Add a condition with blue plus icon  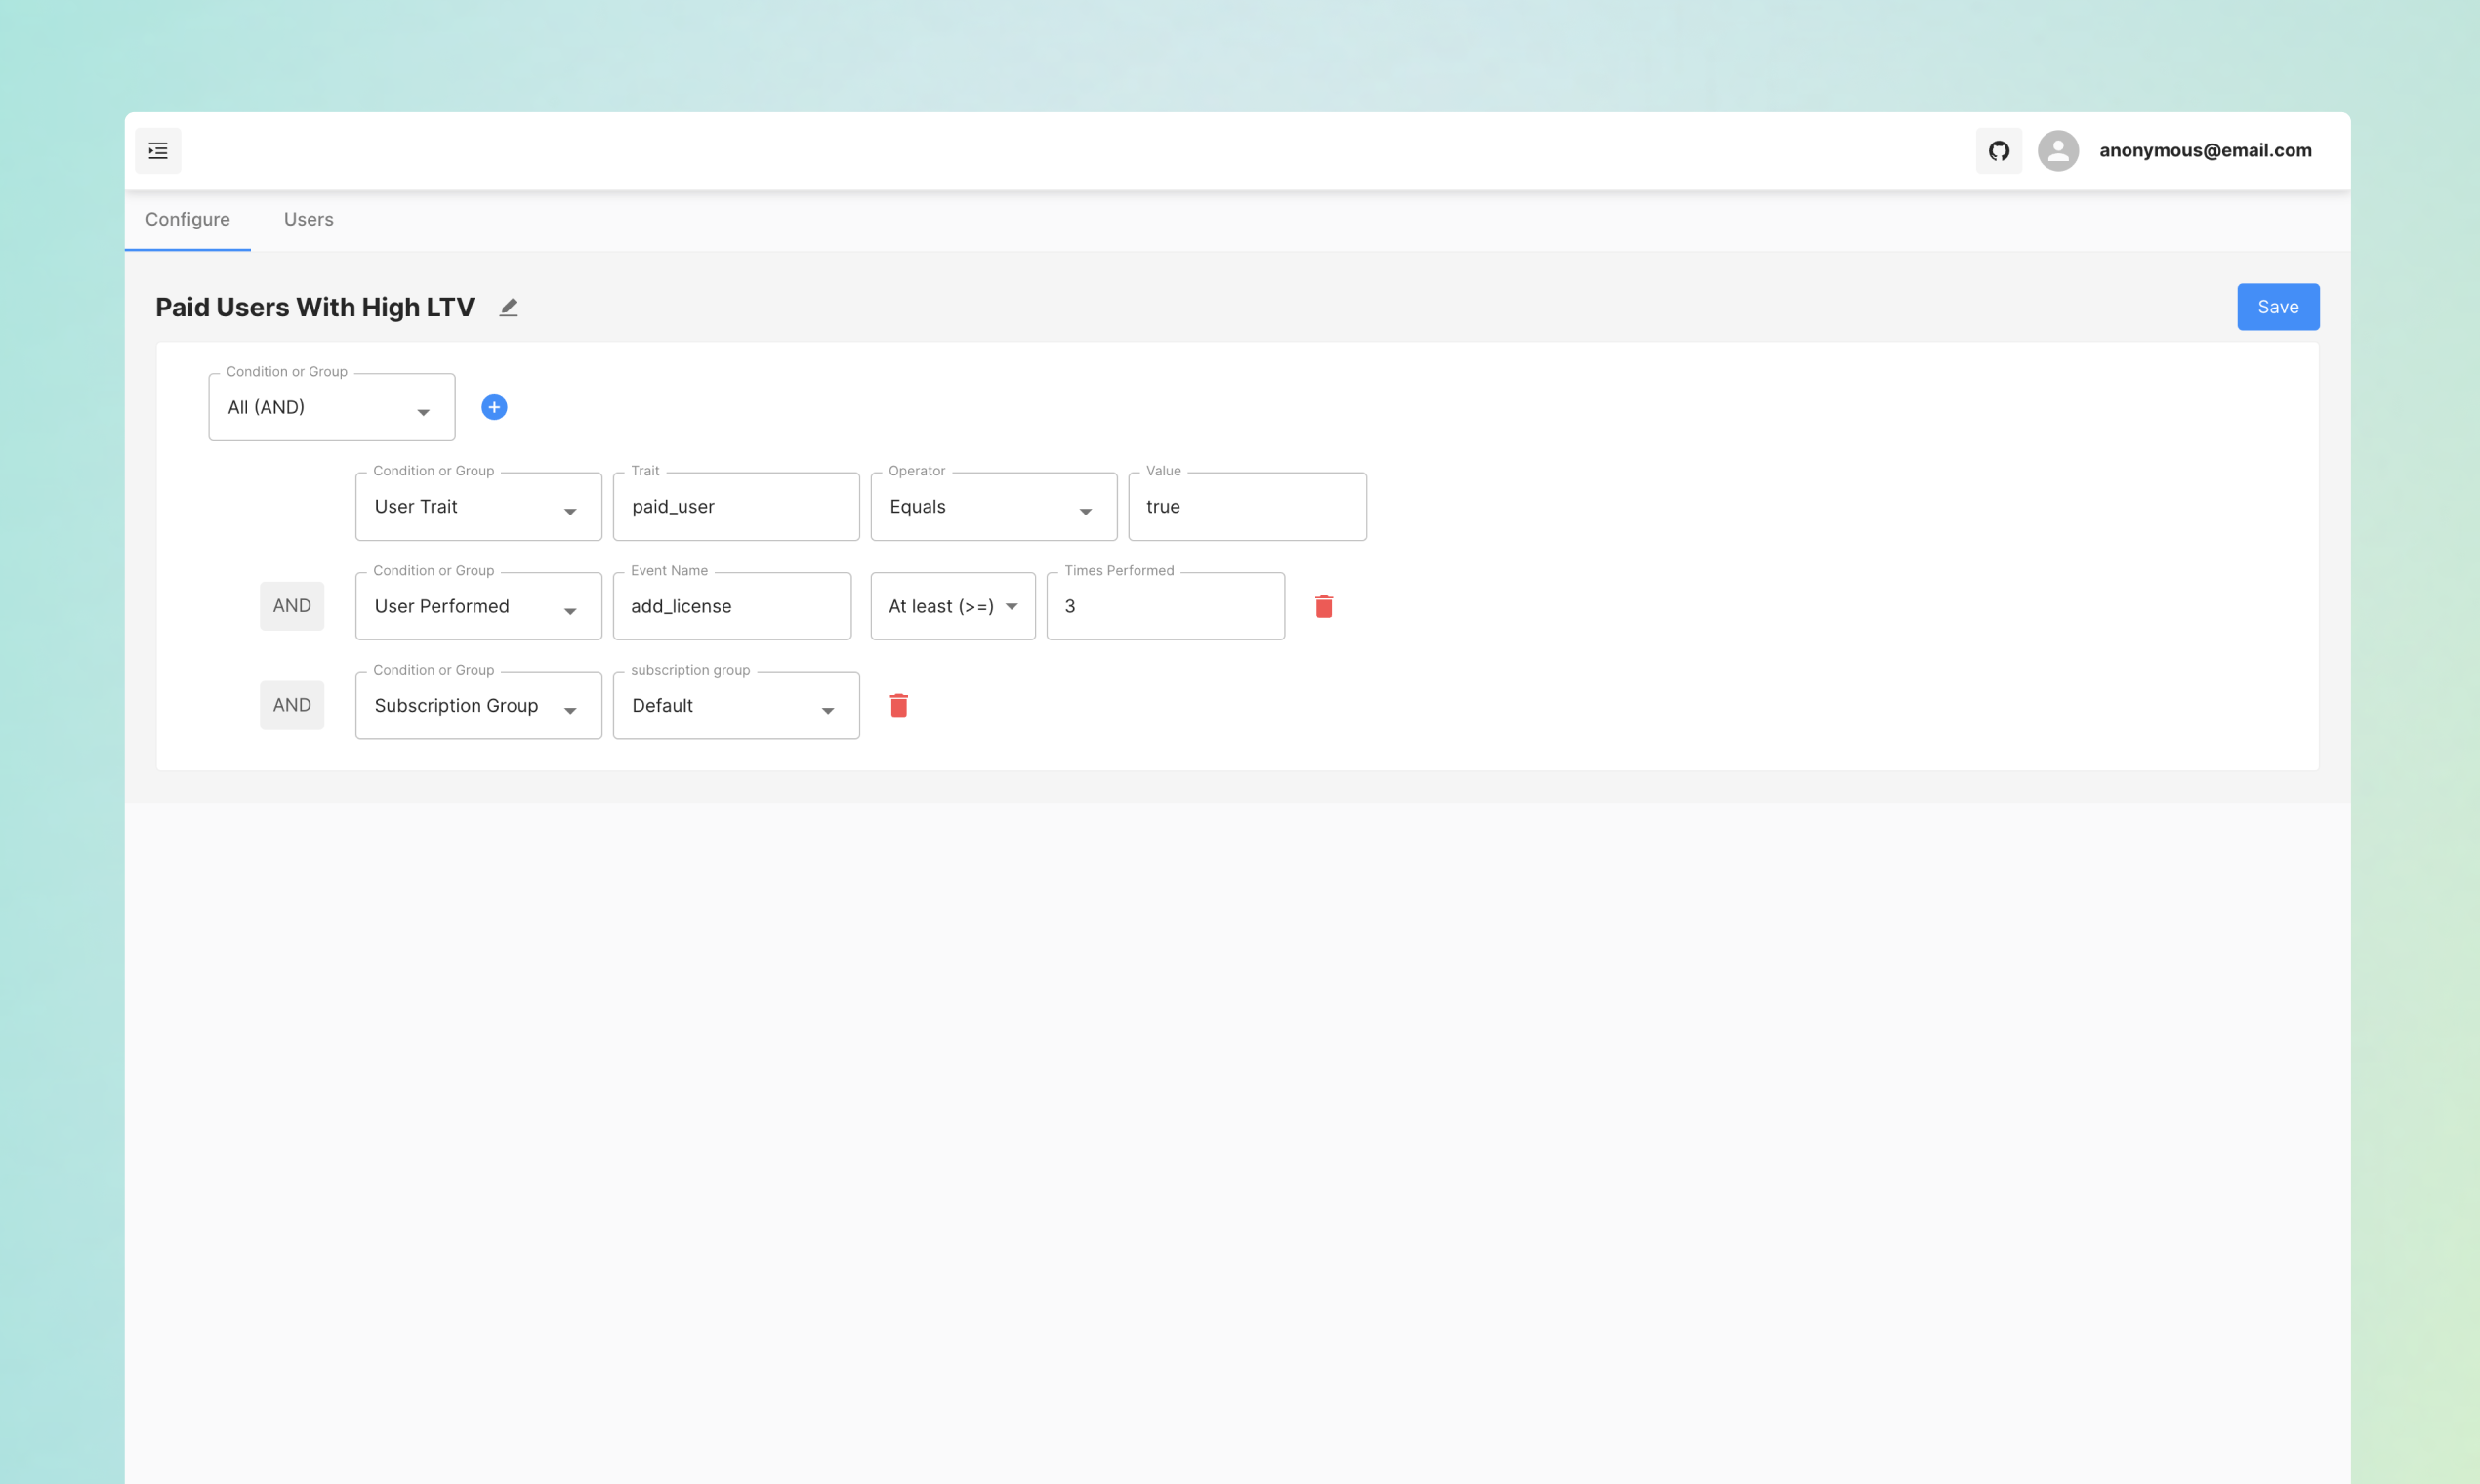point(494,407)
